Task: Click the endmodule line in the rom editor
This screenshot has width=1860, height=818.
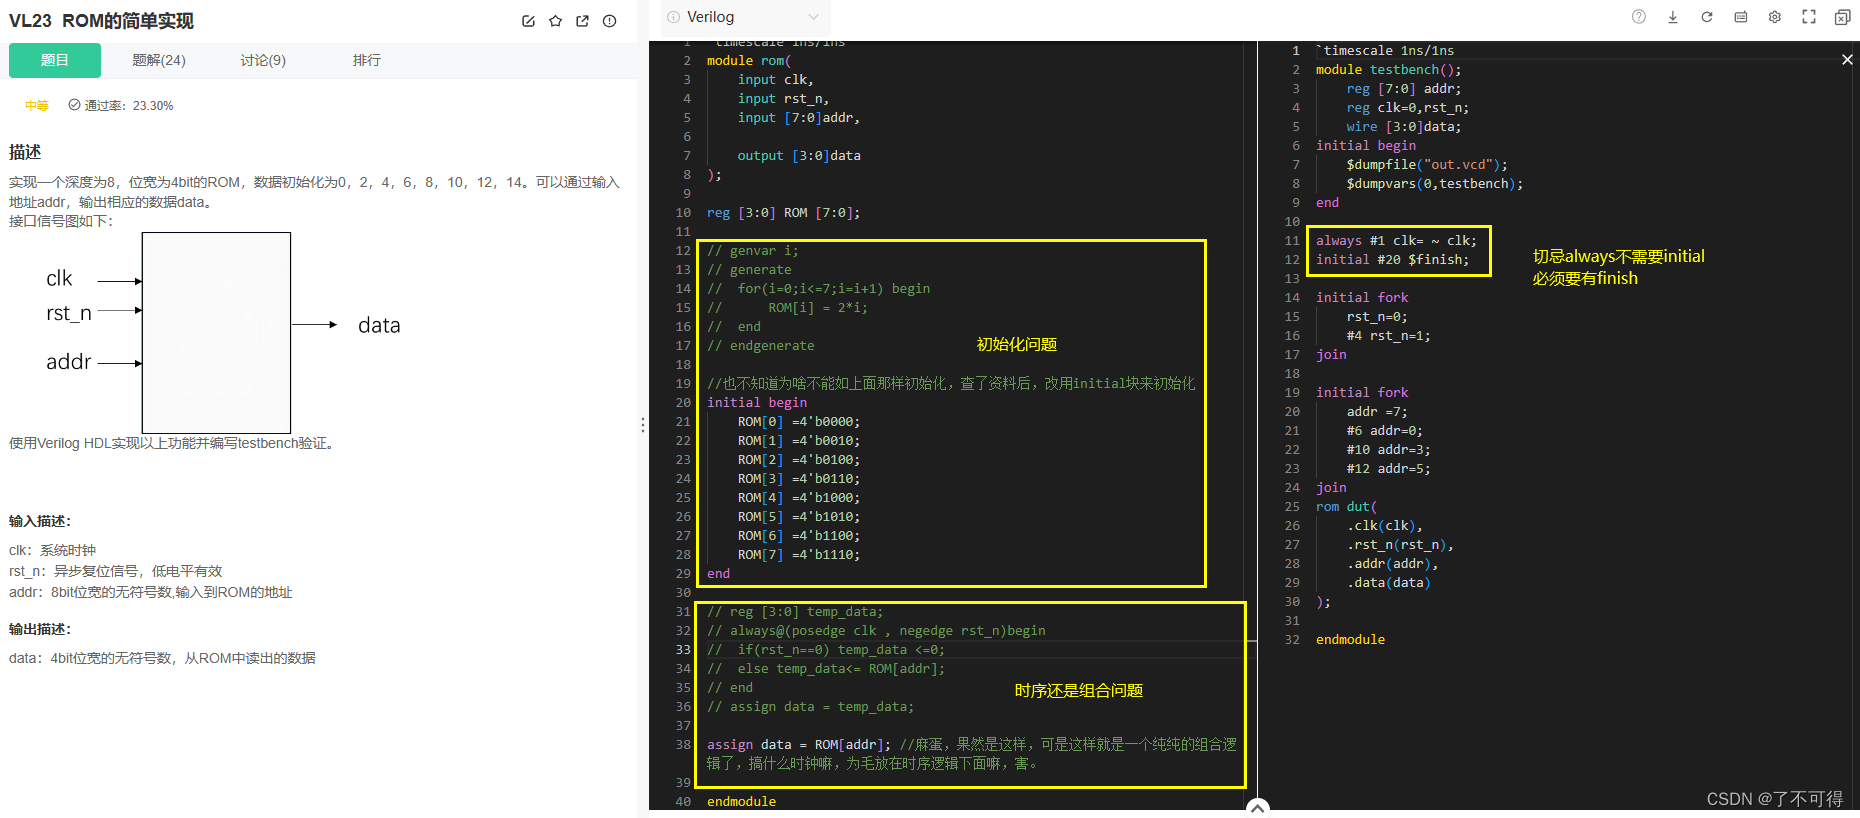Action: [x=741, y=802]
